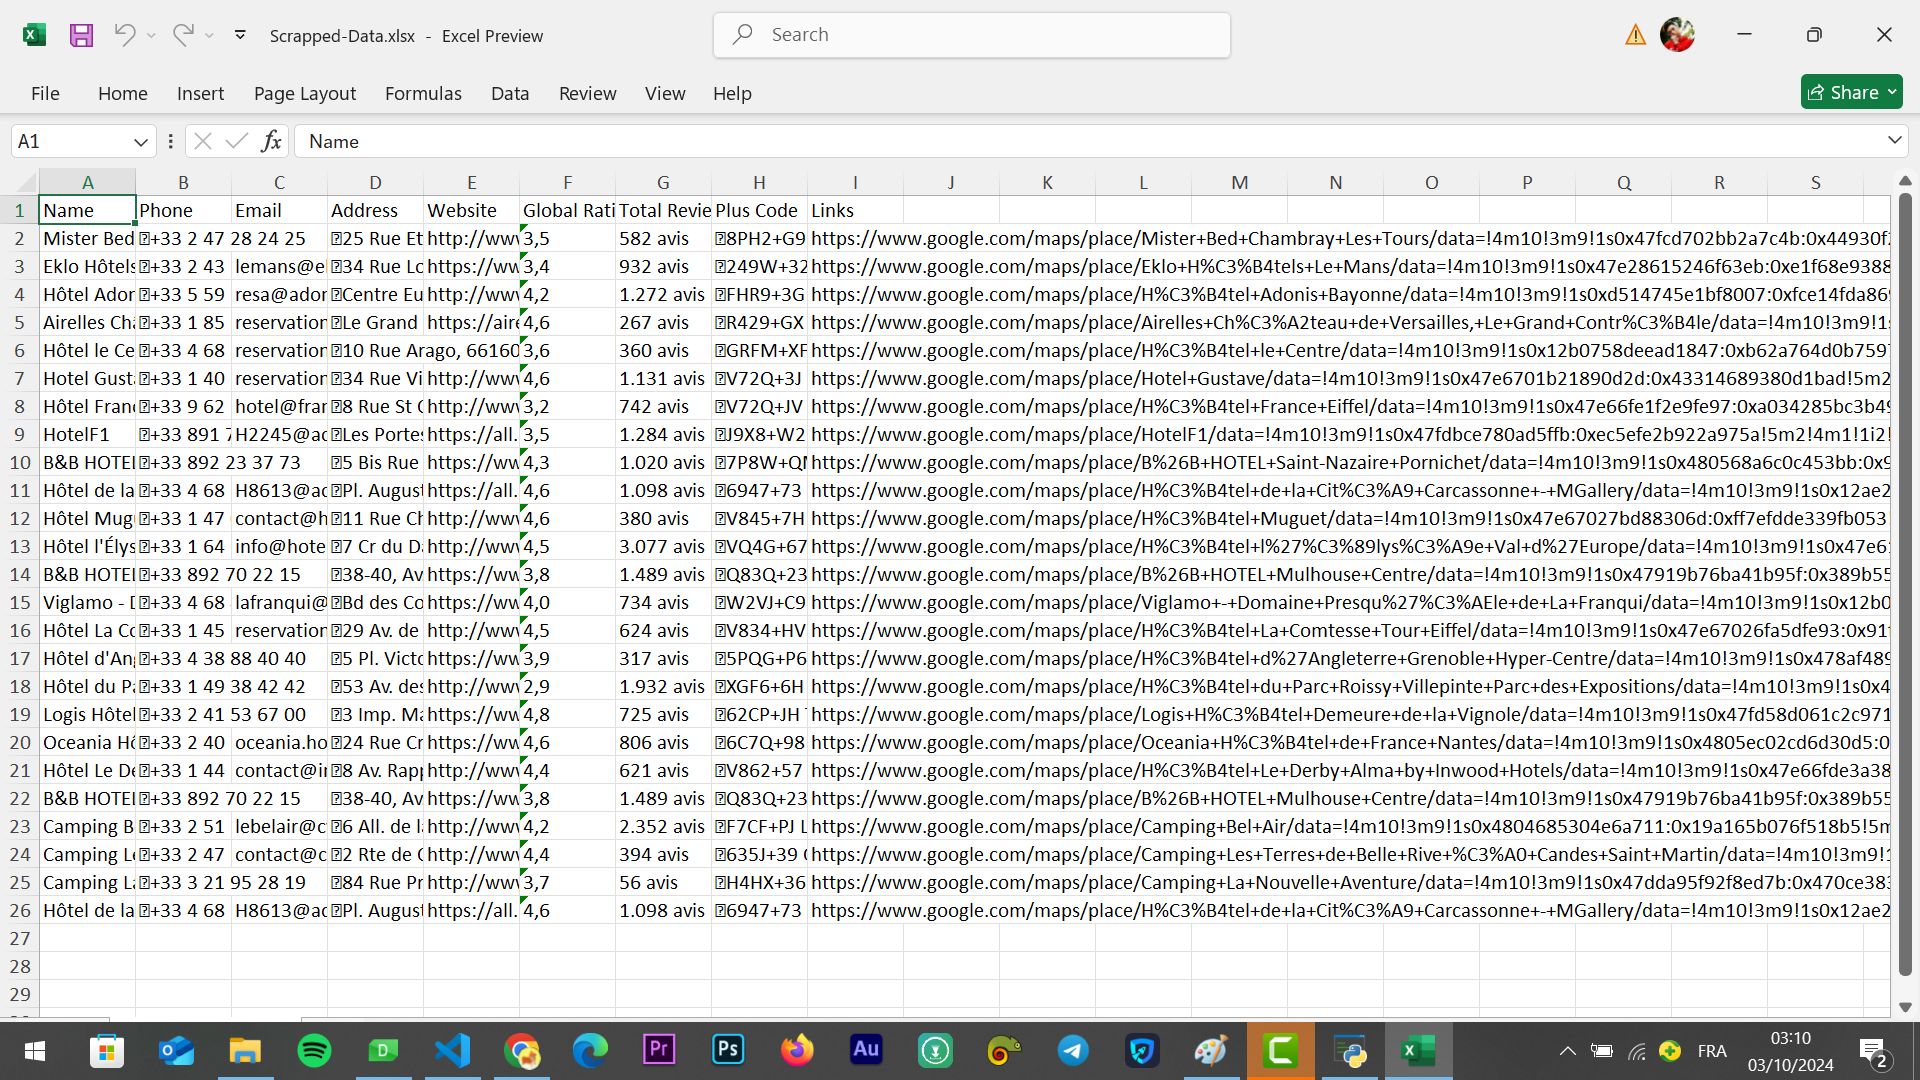Screen dimensions: 1920x1080
Task: Open the Python app on taskbar
Action: coord(1349,1051)
